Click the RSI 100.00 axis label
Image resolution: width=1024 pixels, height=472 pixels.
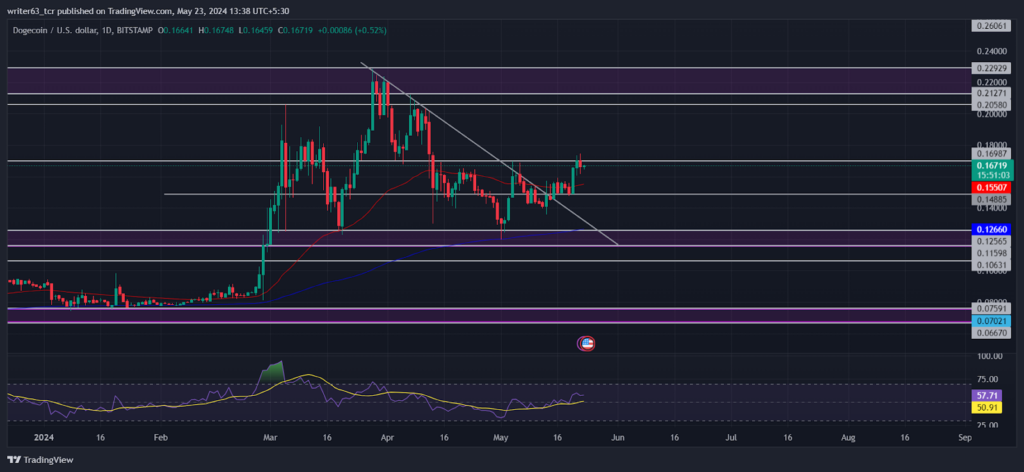(x=989, y=356)
